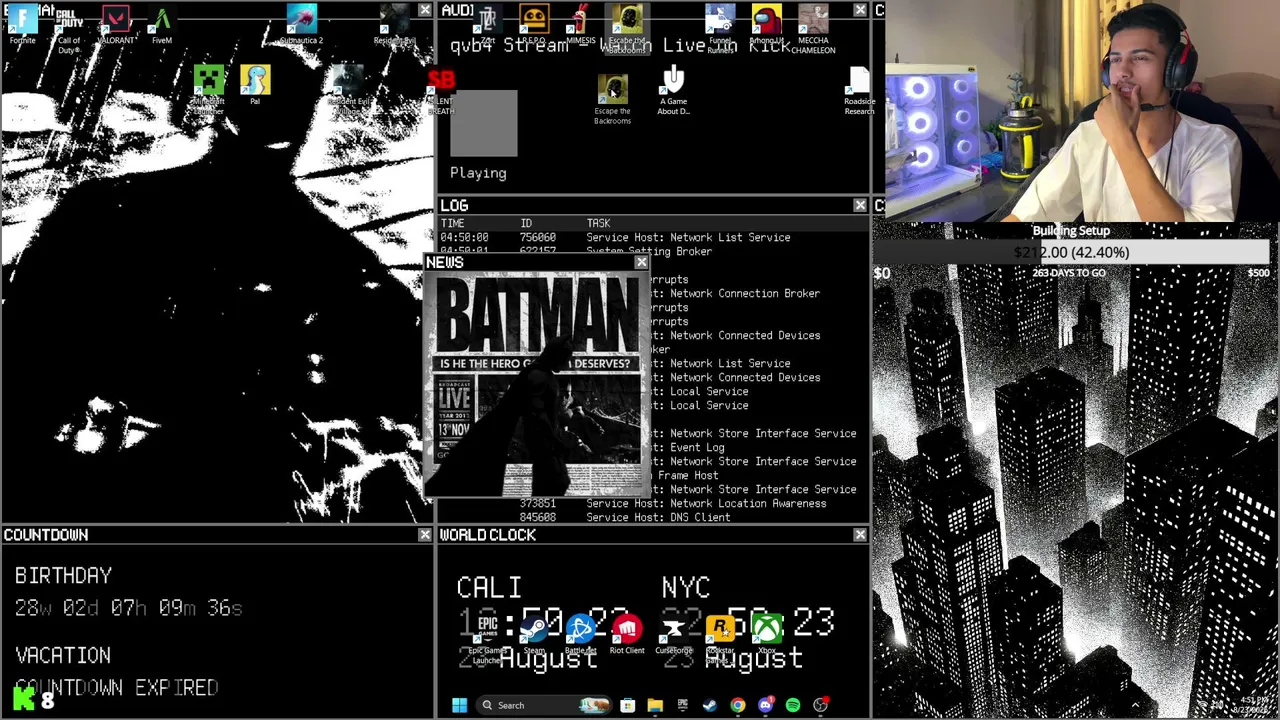
Task: Open OBS Studio from the taskbar
Action: coord(820,705)
